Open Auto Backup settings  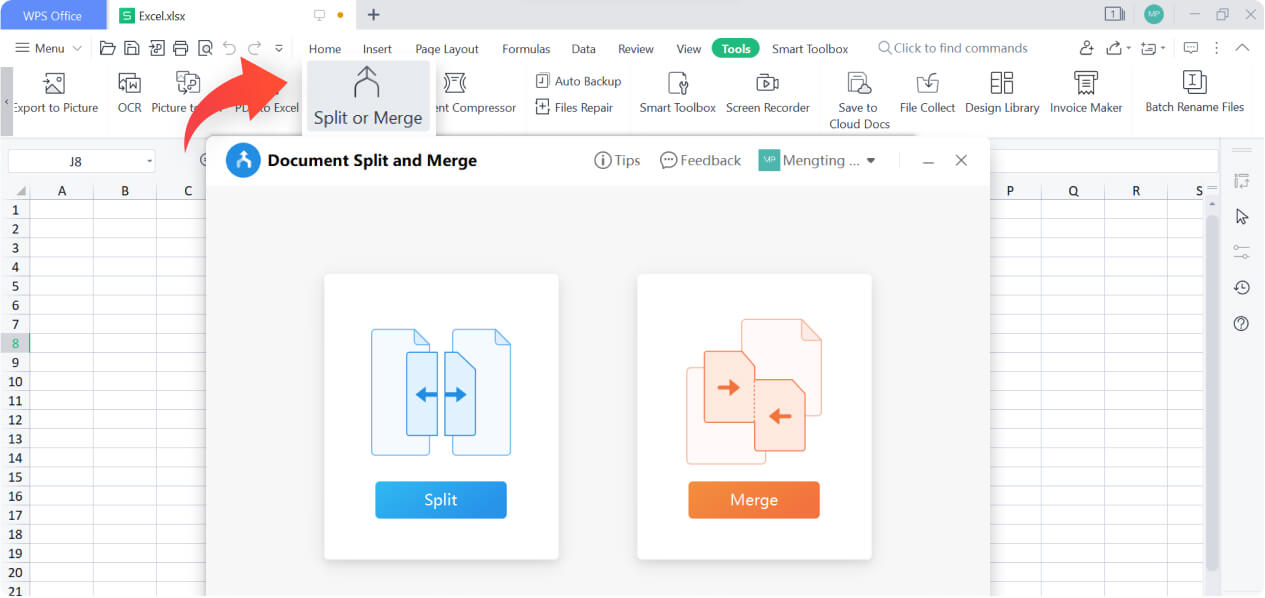(580, 81)
